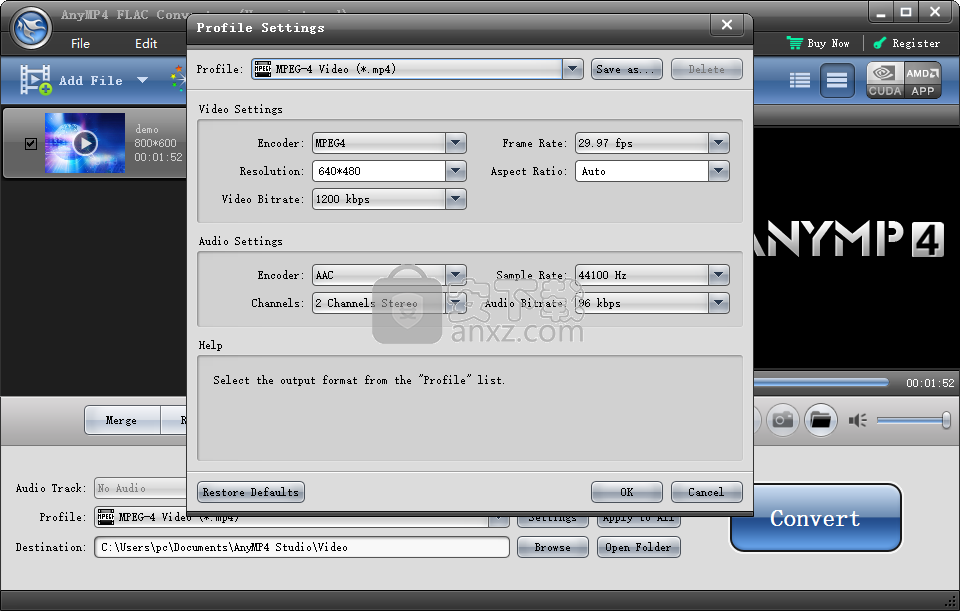Open the video Encoder MPEG4 dropdown

tap(456, 143)
